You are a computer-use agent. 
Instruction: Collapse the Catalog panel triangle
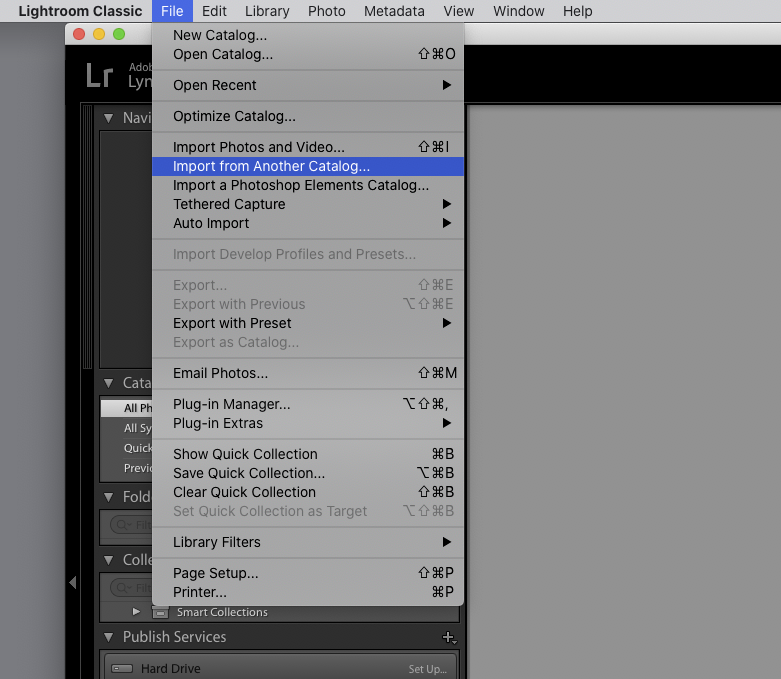[x=109, y=383]
